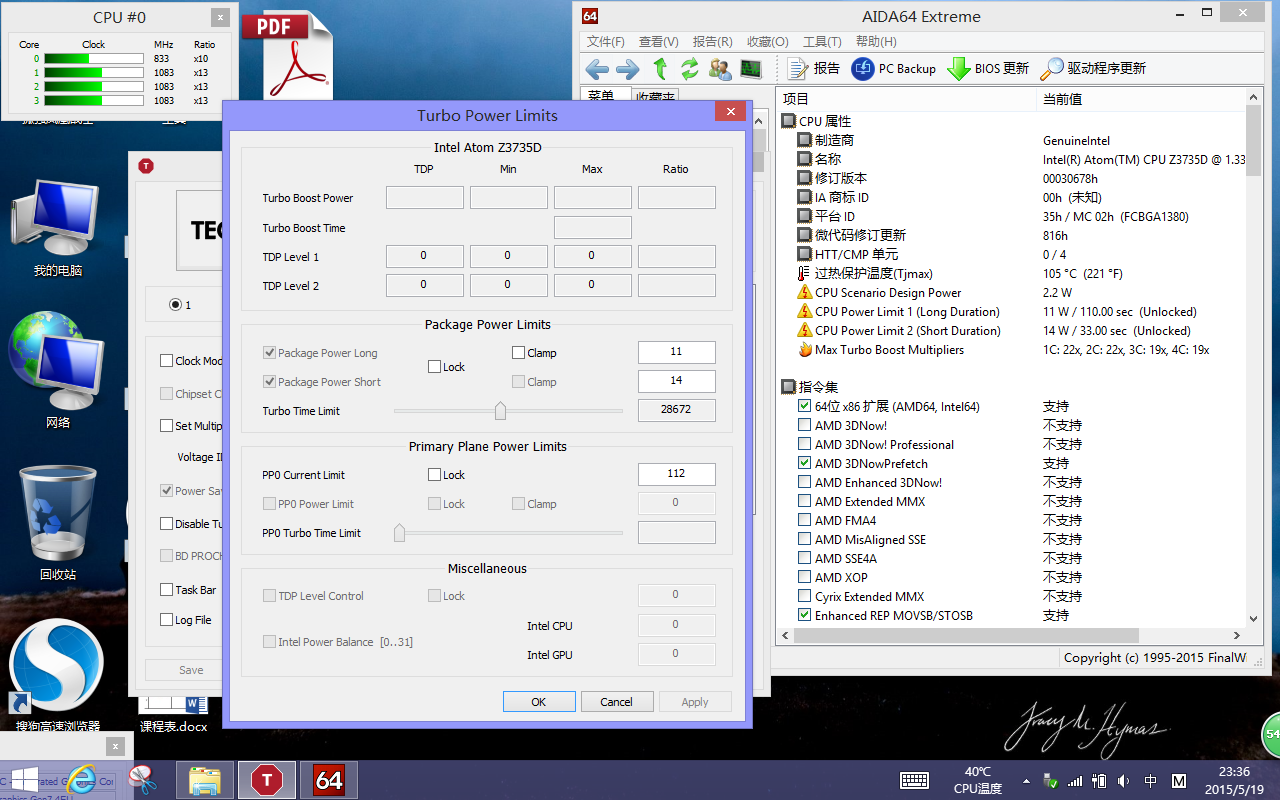Click the taskbar clock showing 23:36
Image resolution: width=1280 pixels, height=800 pixels.
coord(1235,780)
